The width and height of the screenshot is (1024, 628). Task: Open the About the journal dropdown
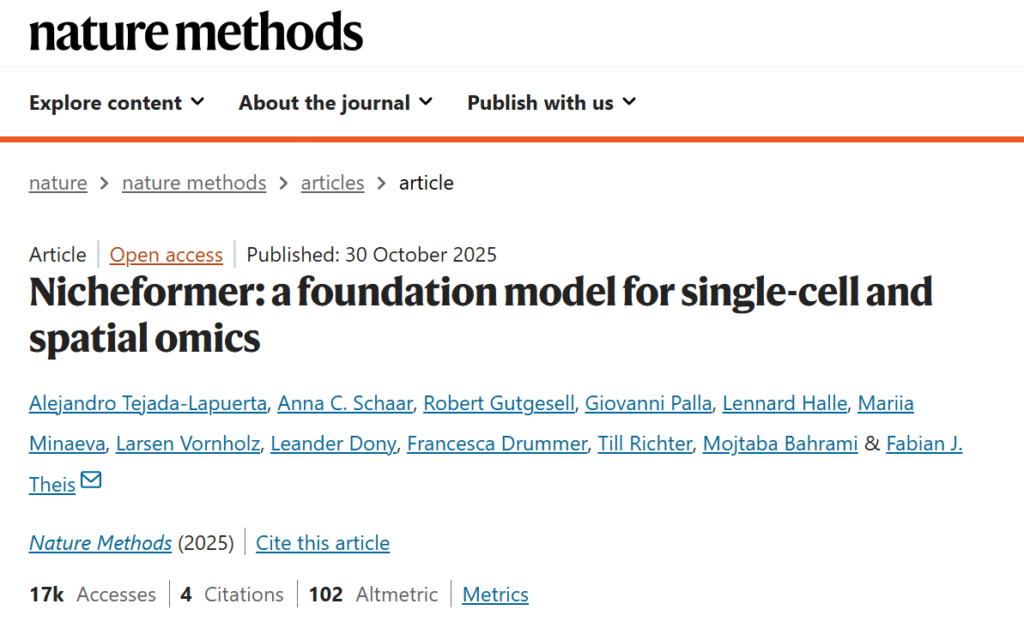[335, 102]
